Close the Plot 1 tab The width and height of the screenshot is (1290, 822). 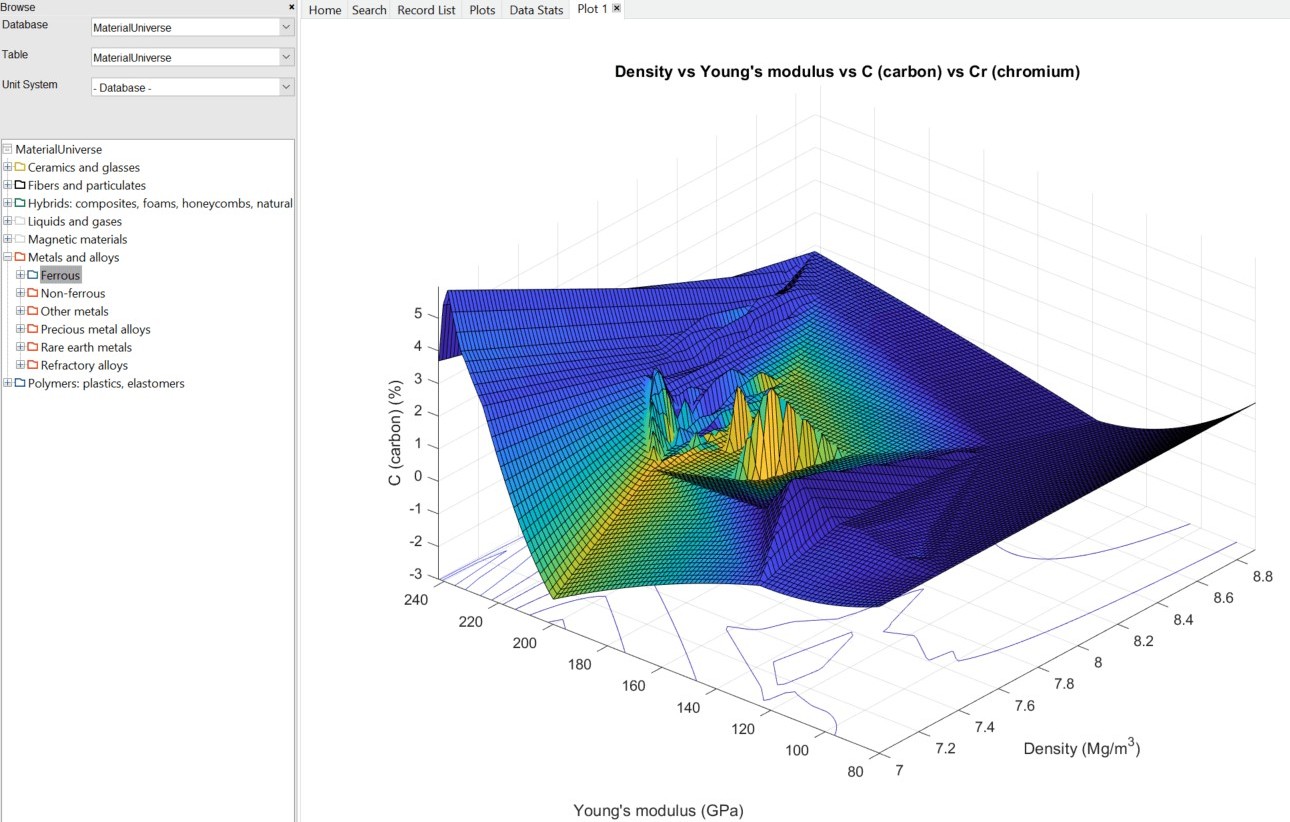tap(616, 9)
